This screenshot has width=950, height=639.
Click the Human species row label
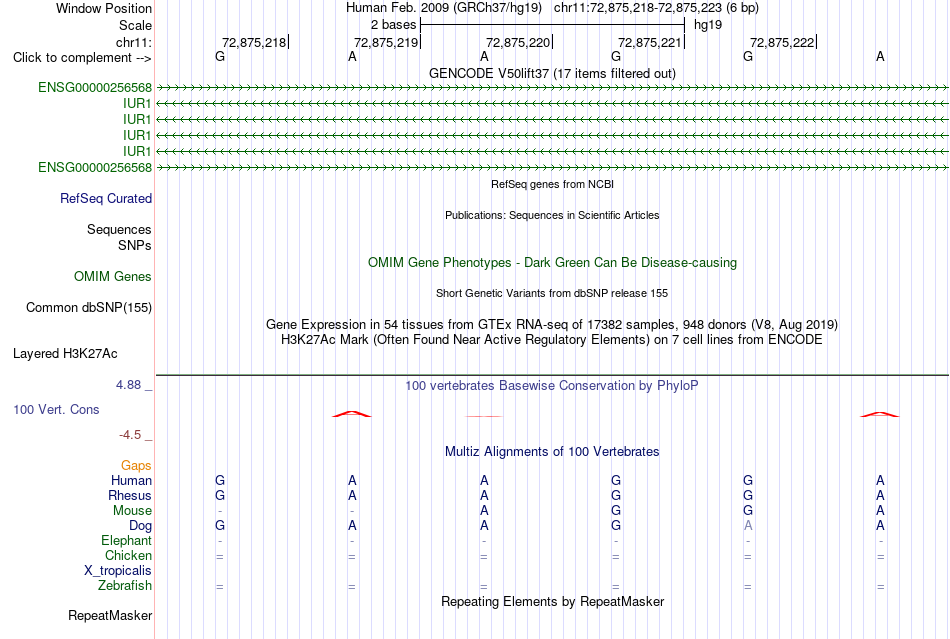(x=131, y=481)
